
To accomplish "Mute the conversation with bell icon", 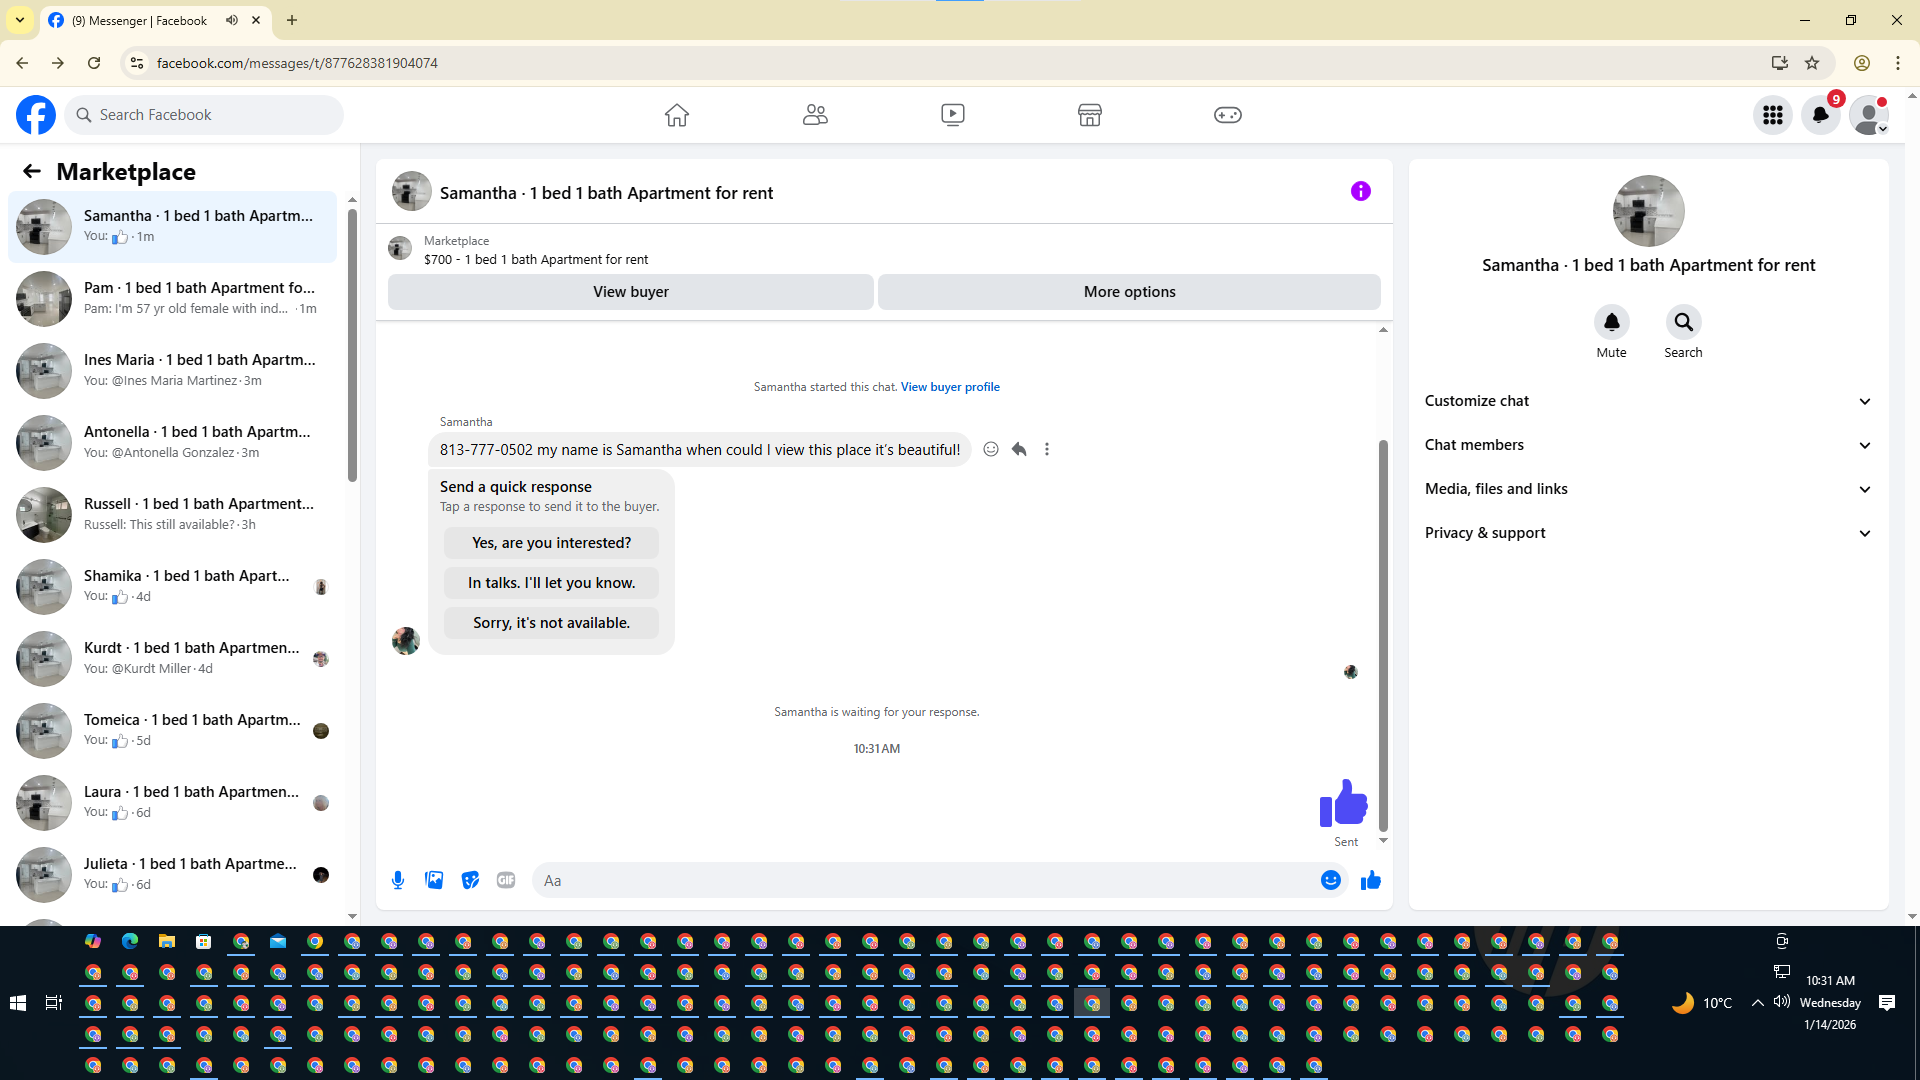I will point(1611,322).
